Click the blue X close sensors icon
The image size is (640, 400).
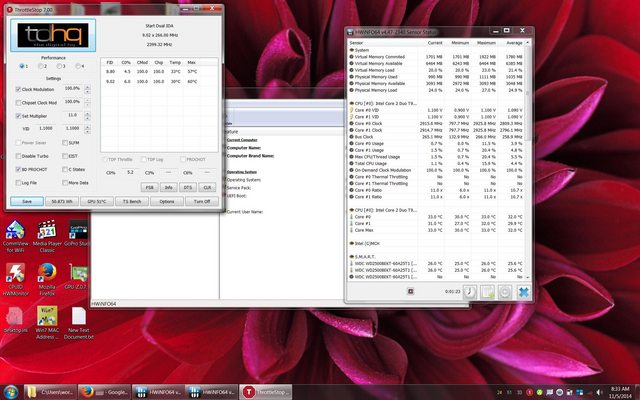tap(523, 292)
